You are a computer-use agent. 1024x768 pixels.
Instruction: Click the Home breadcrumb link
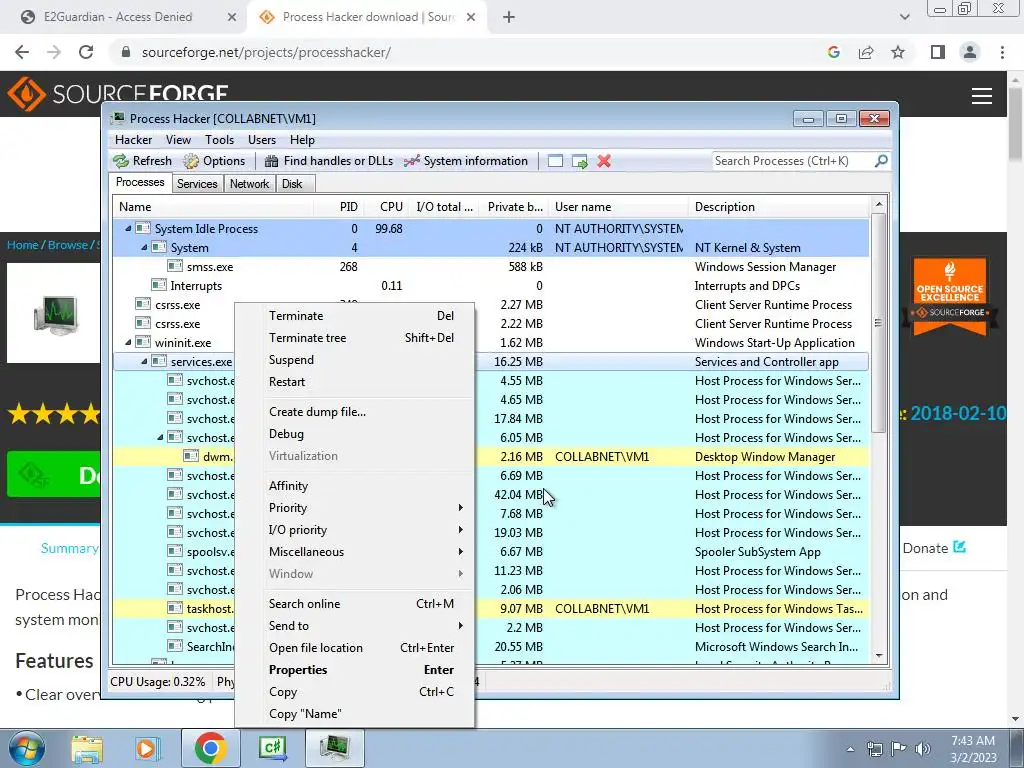point(22,245)
